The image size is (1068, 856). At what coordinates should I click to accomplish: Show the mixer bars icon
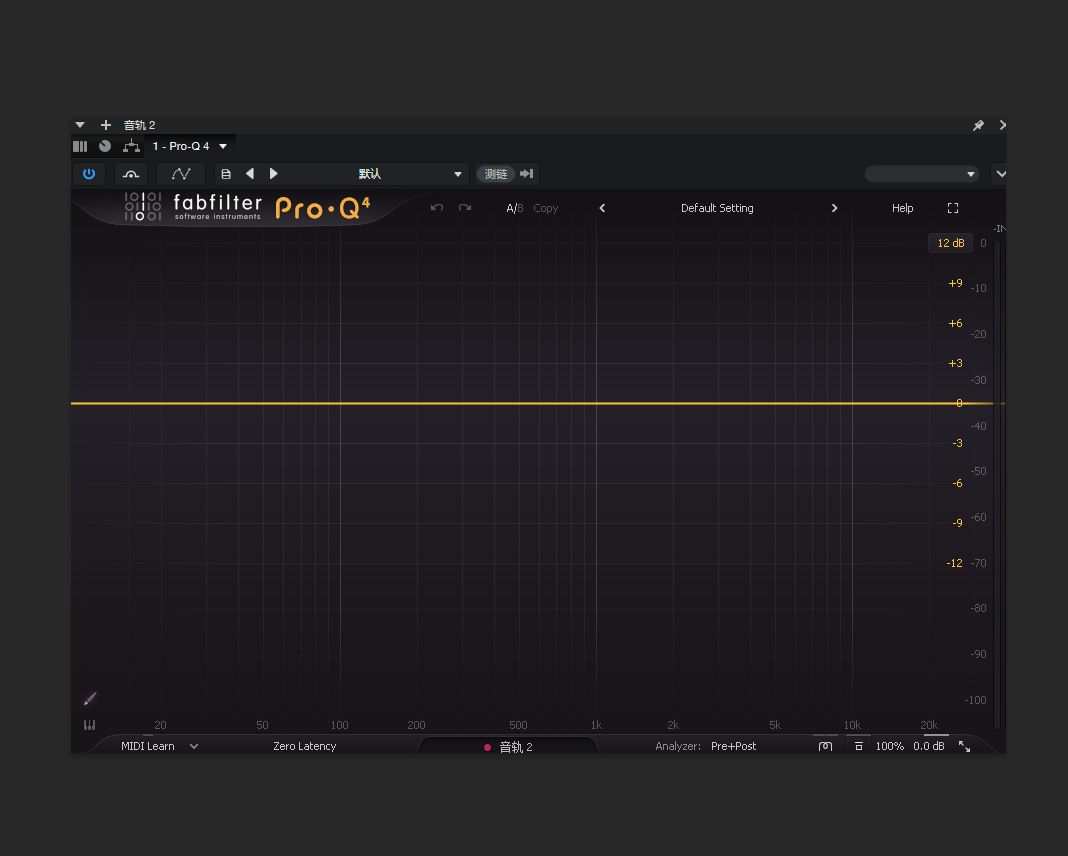(80, 146)
